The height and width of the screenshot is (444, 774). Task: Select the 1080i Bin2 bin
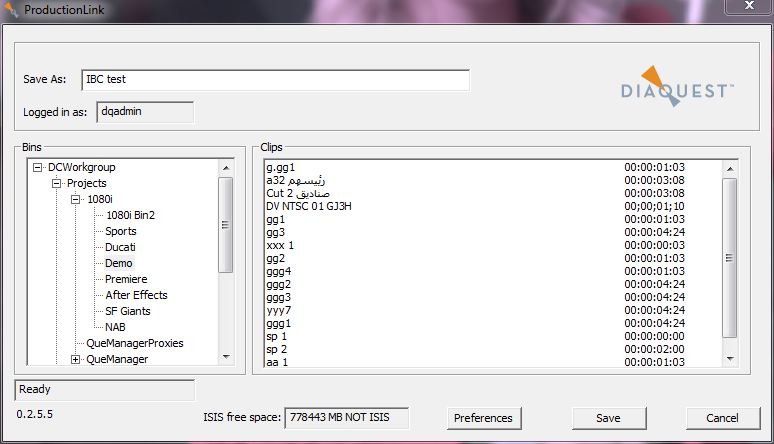click(130, 215)
